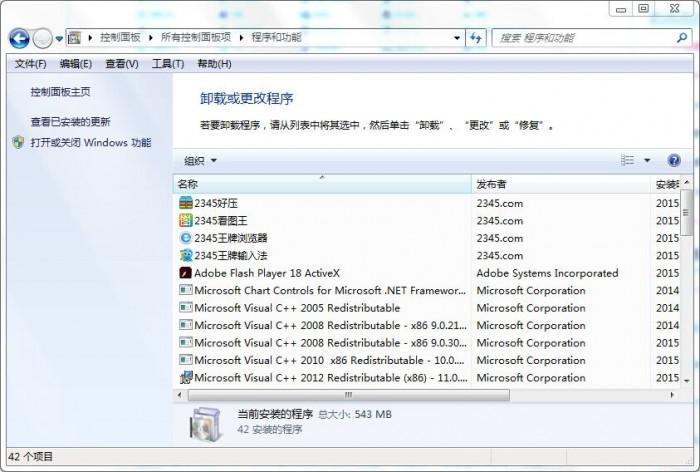Open the 文件(F) menu
700x472 pixels.
pos(30,64)
